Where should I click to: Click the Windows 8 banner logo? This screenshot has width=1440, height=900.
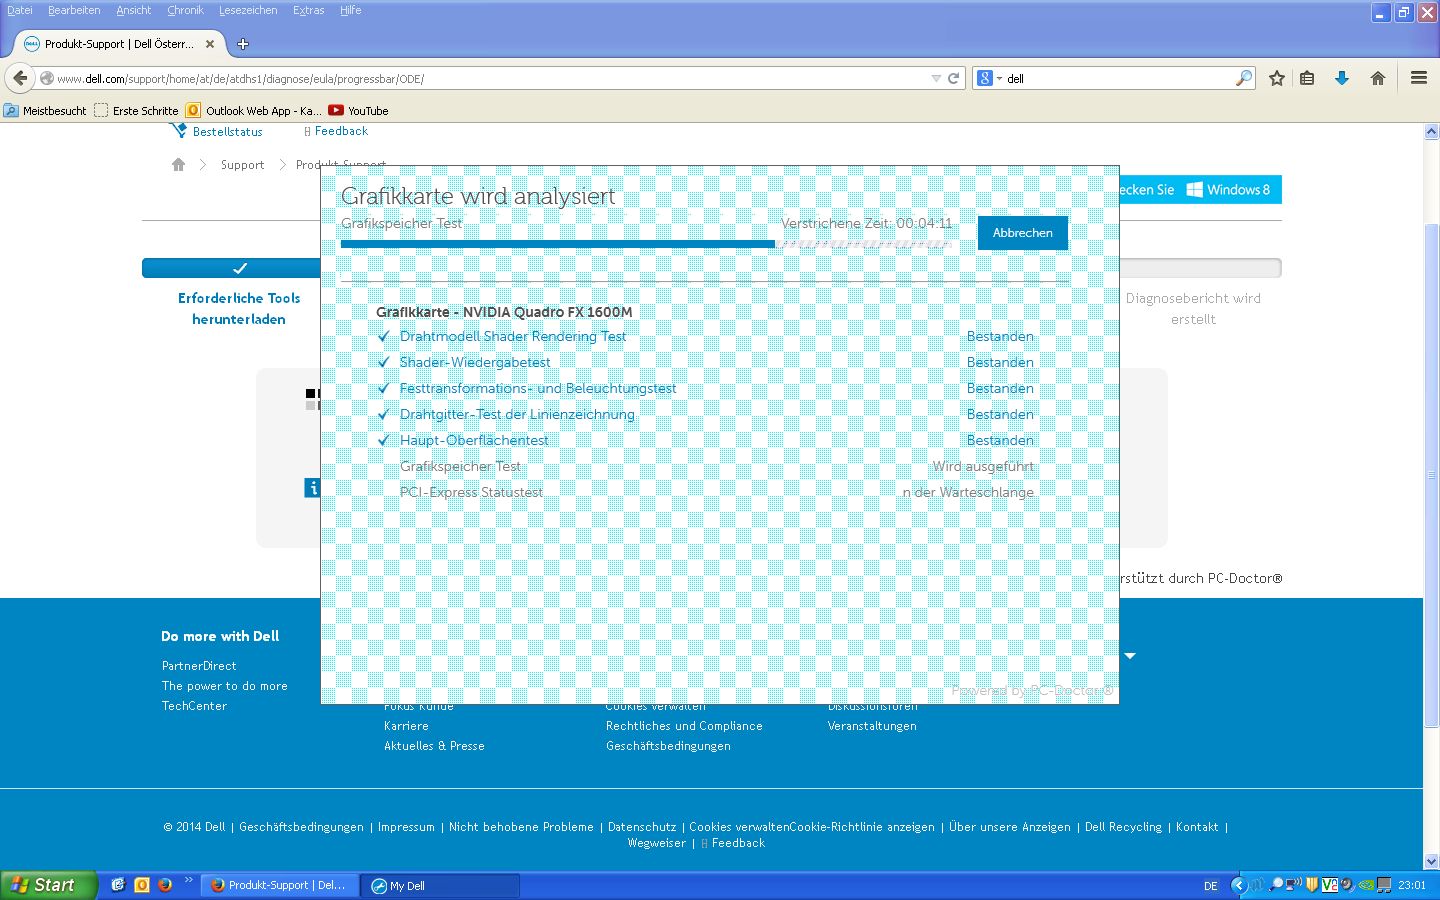pyautogui.click(x=1228, y=190)
